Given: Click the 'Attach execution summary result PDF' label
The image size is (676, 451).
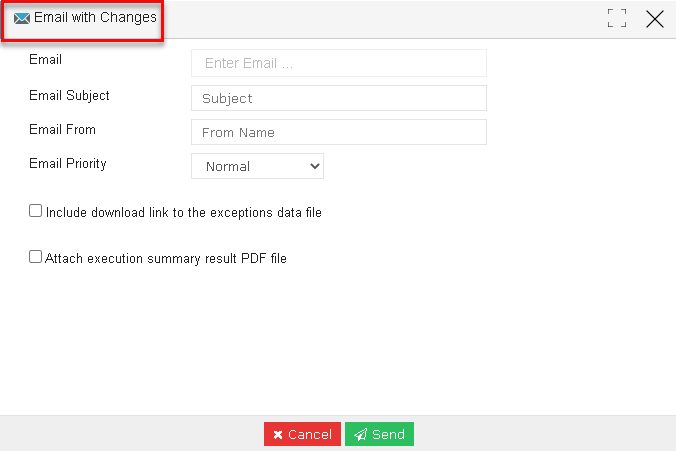Looking at the screenshot, I should click(166, 258).
